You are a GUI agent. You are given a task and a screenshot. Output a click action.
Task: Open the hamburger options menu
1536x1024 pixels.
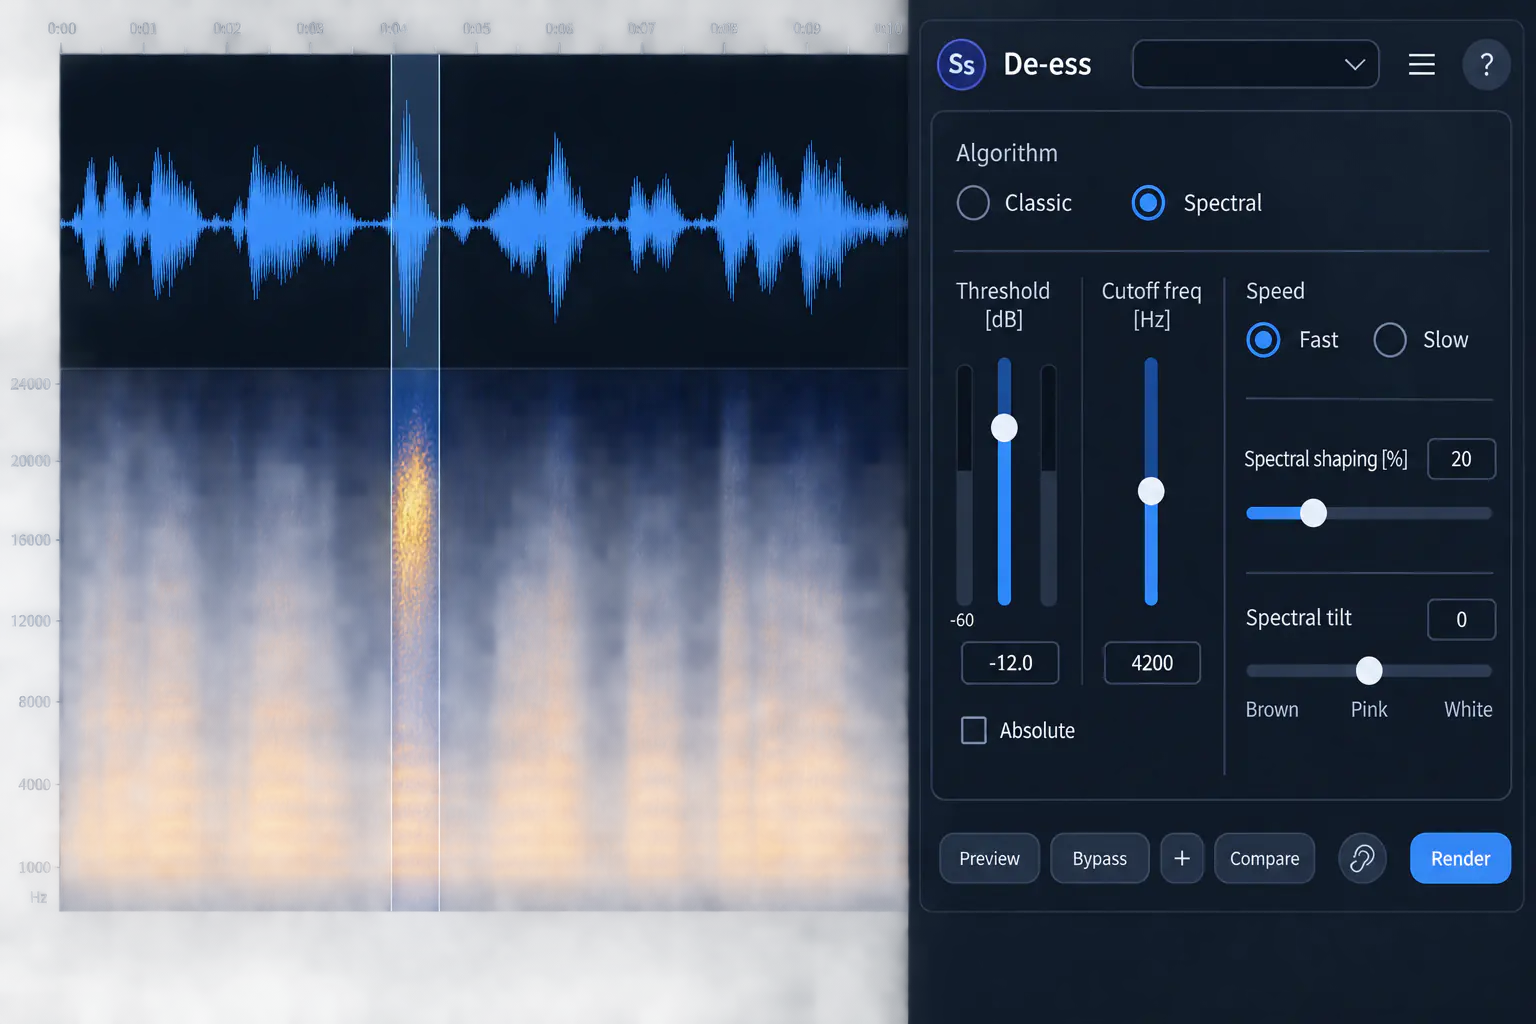1421,65
